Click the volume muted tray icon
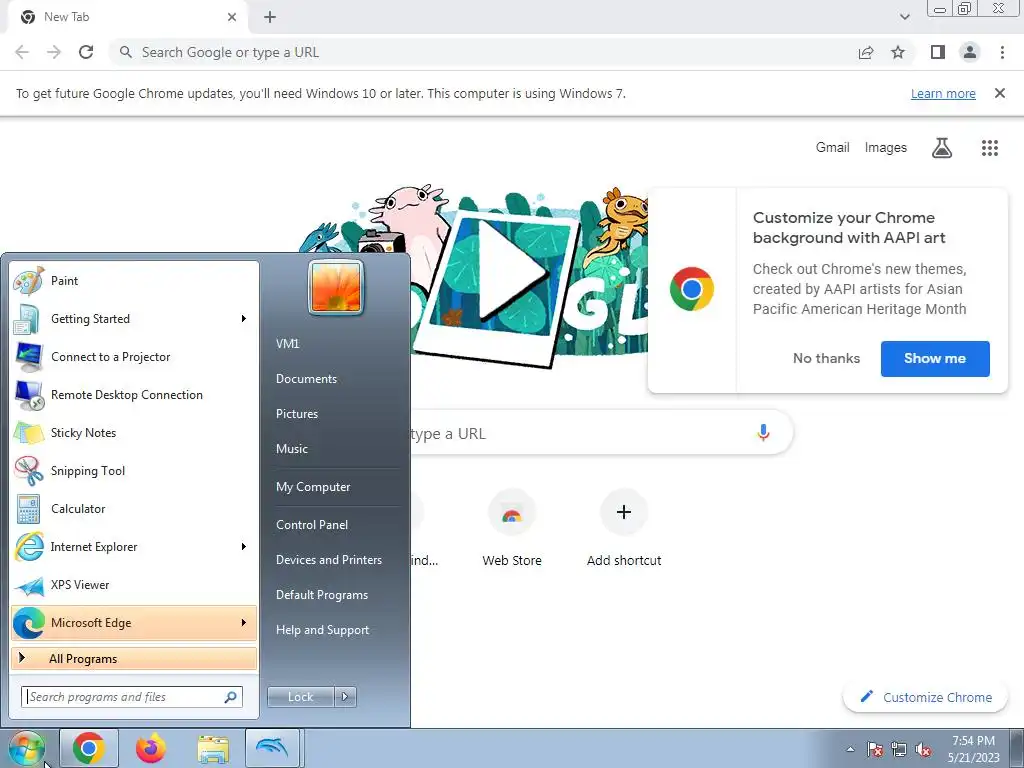This screenshot has width=1024, height=768. click(923, 749)
